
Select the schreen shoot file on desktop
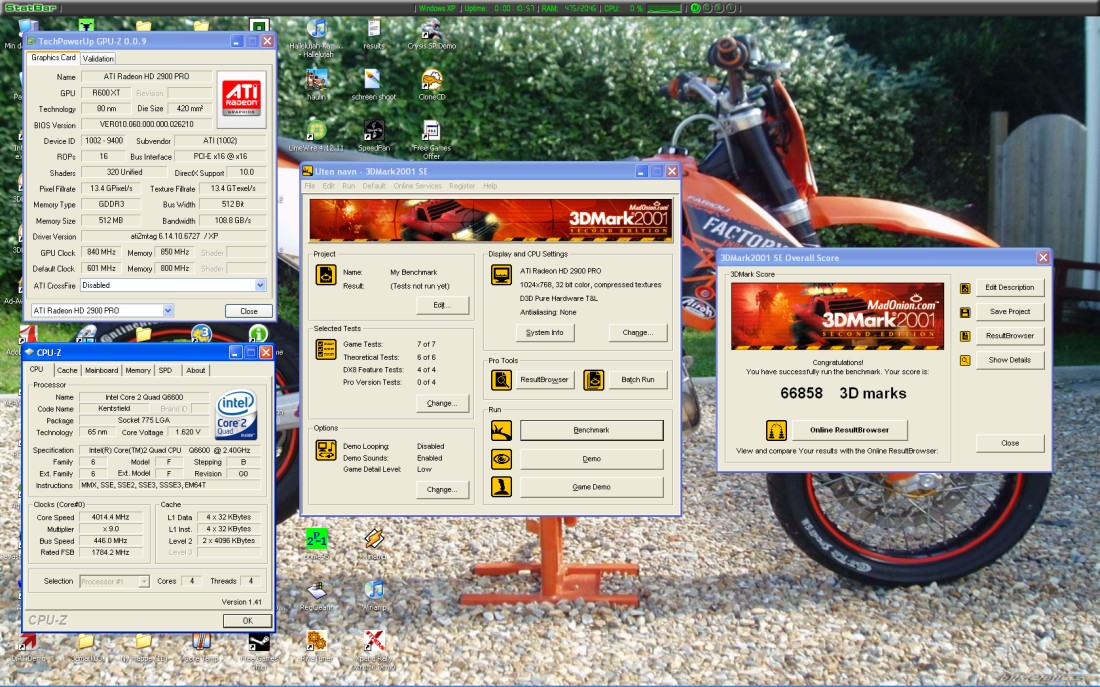(x=373, y=85)
